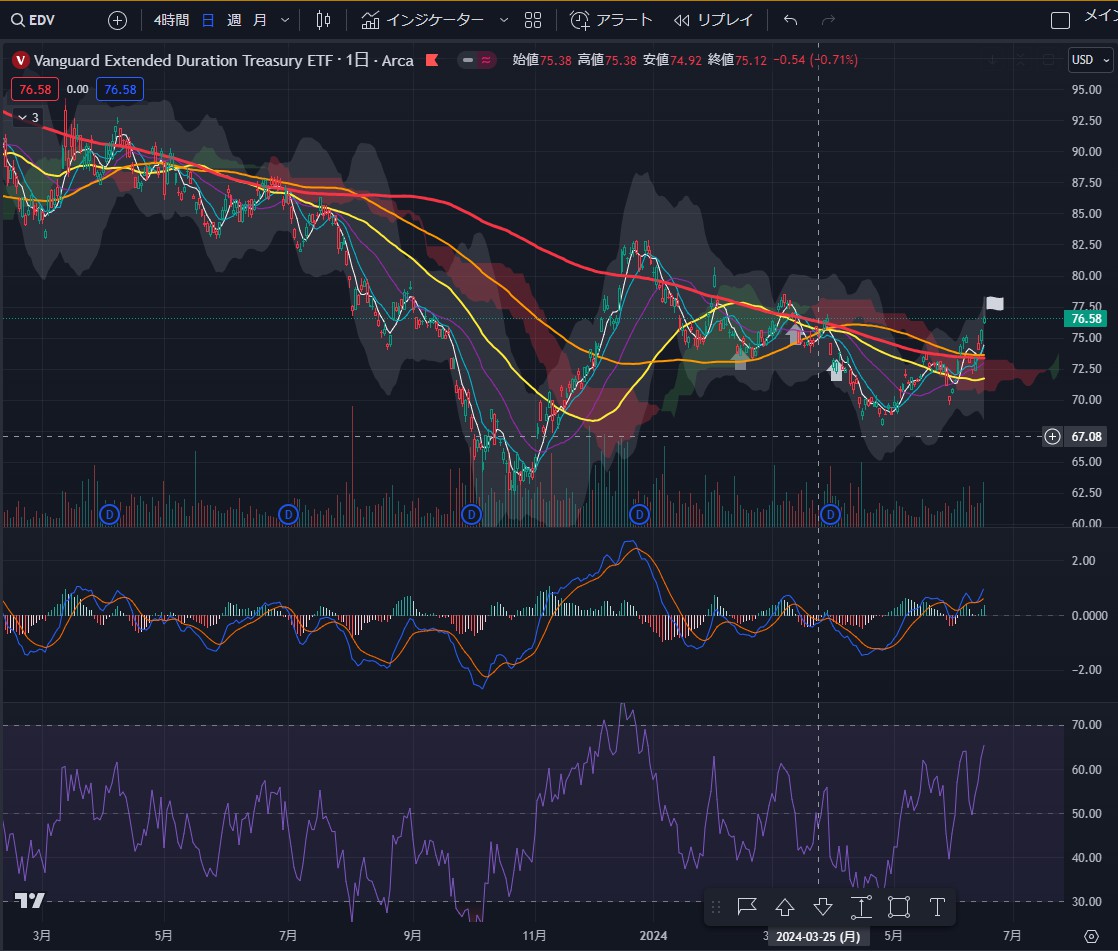Viewport: 1118px width, 951px height.
Task: Click the 11月 time axis label
Action: [534, 935]
